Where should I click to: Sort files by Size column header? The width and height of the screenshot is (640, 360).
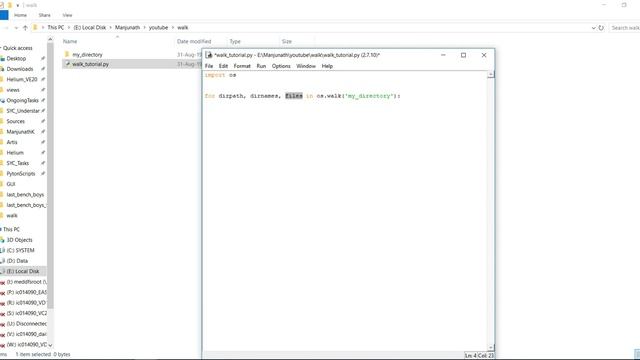coord(287,42)
